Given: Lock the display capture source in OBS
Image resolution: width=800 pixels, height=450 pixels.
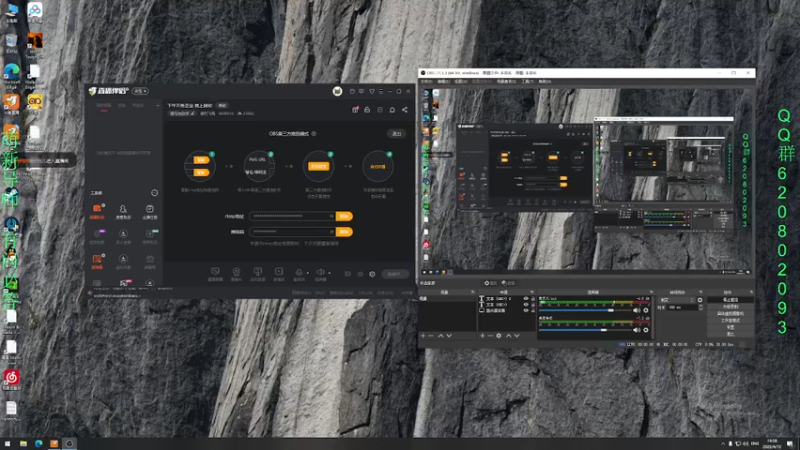Looking at the screenshot, I should pyautogui.click(x=533, y=310).
